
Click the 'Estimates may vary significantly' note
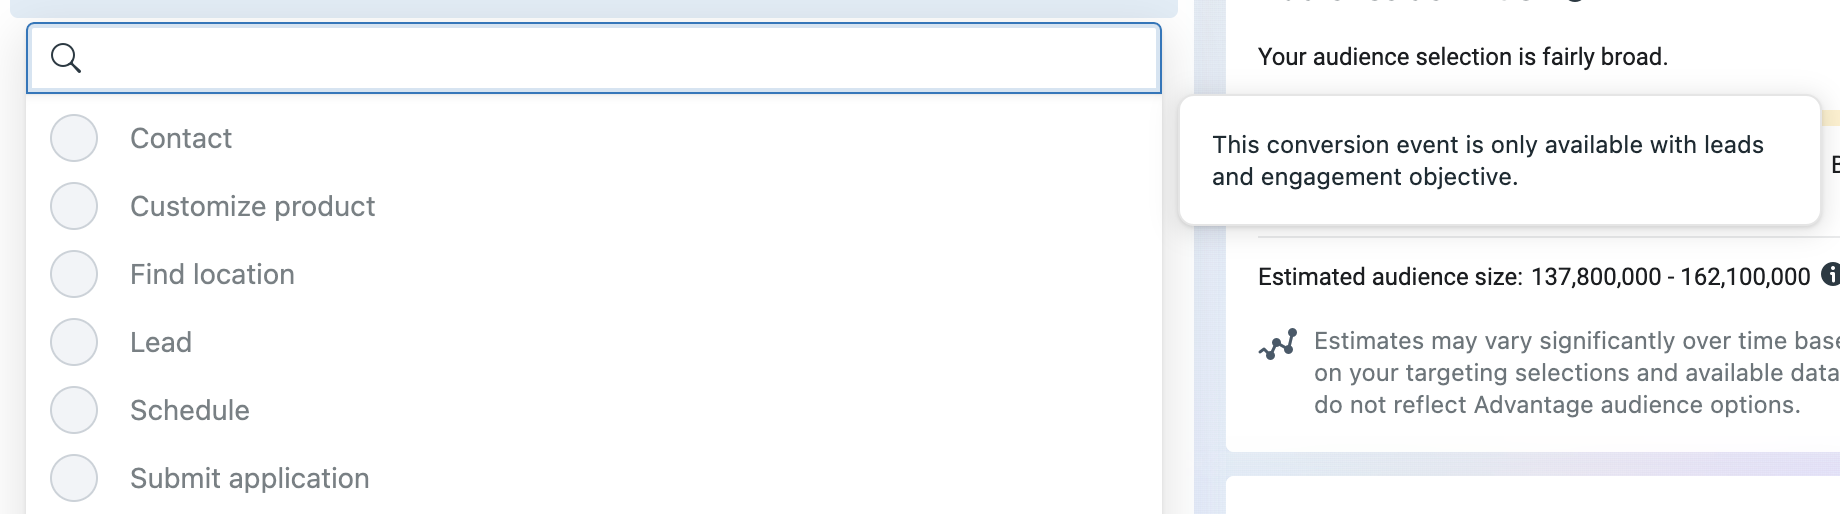coord(1577,373)
